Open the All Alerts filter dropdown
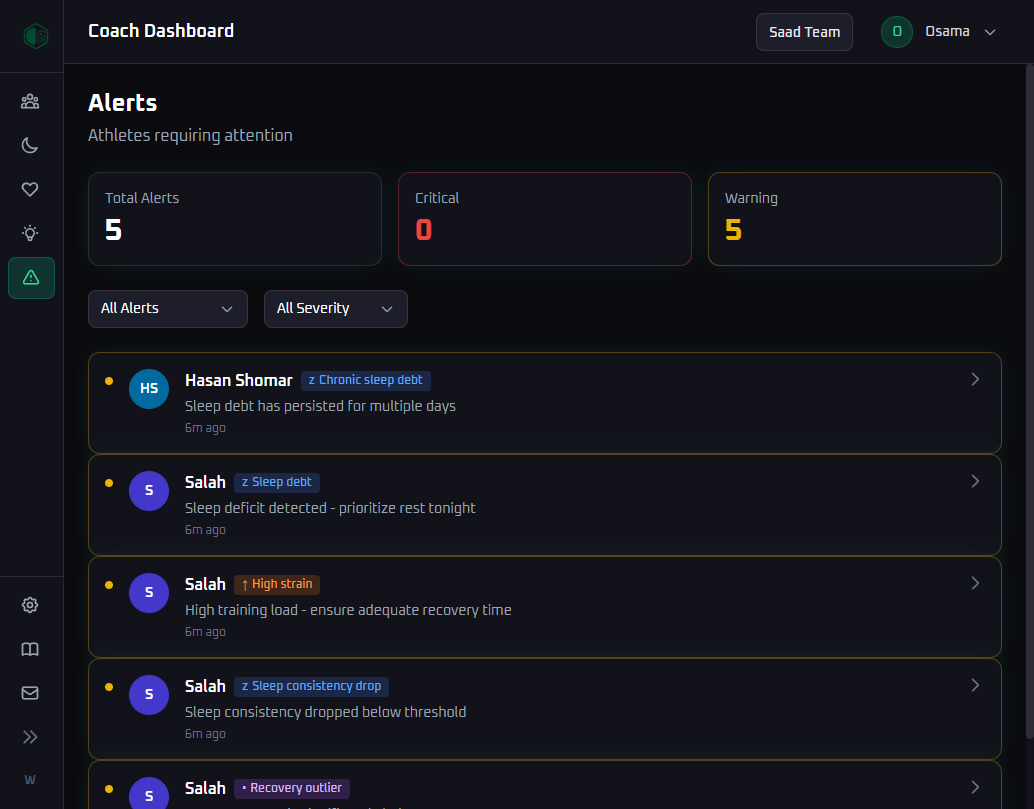 tap(167, 309)
